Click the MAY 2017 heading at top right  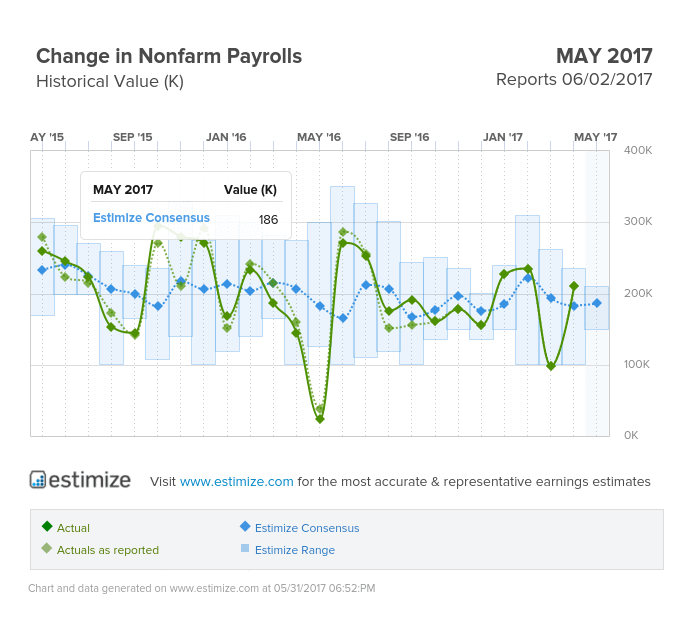[x=604, y=56]
